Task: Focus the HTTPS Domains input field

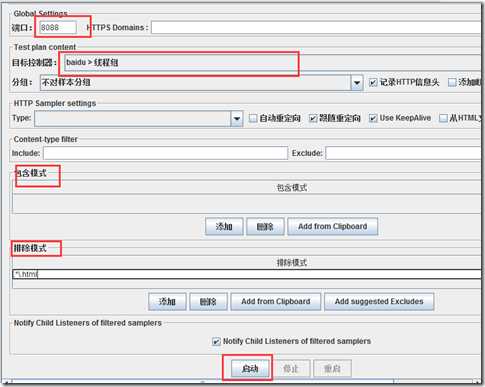Action: tap(317, 27)
